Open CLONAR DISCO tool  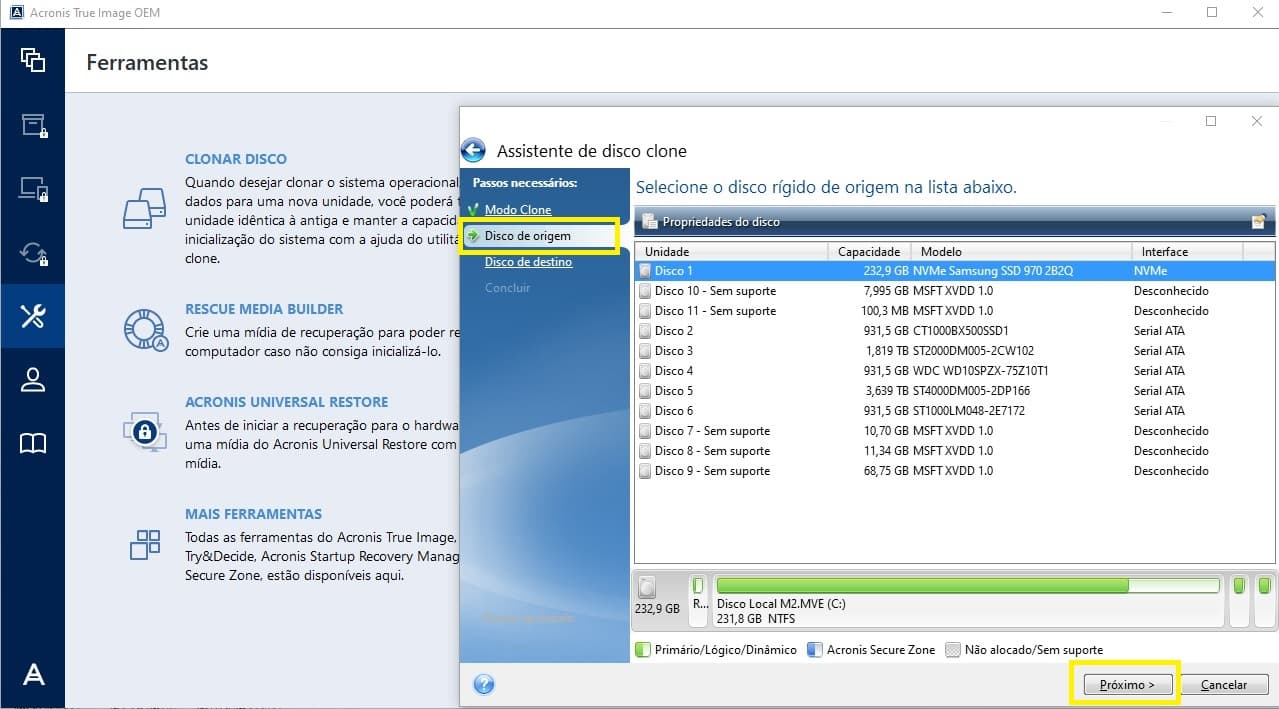pos(236,159)
